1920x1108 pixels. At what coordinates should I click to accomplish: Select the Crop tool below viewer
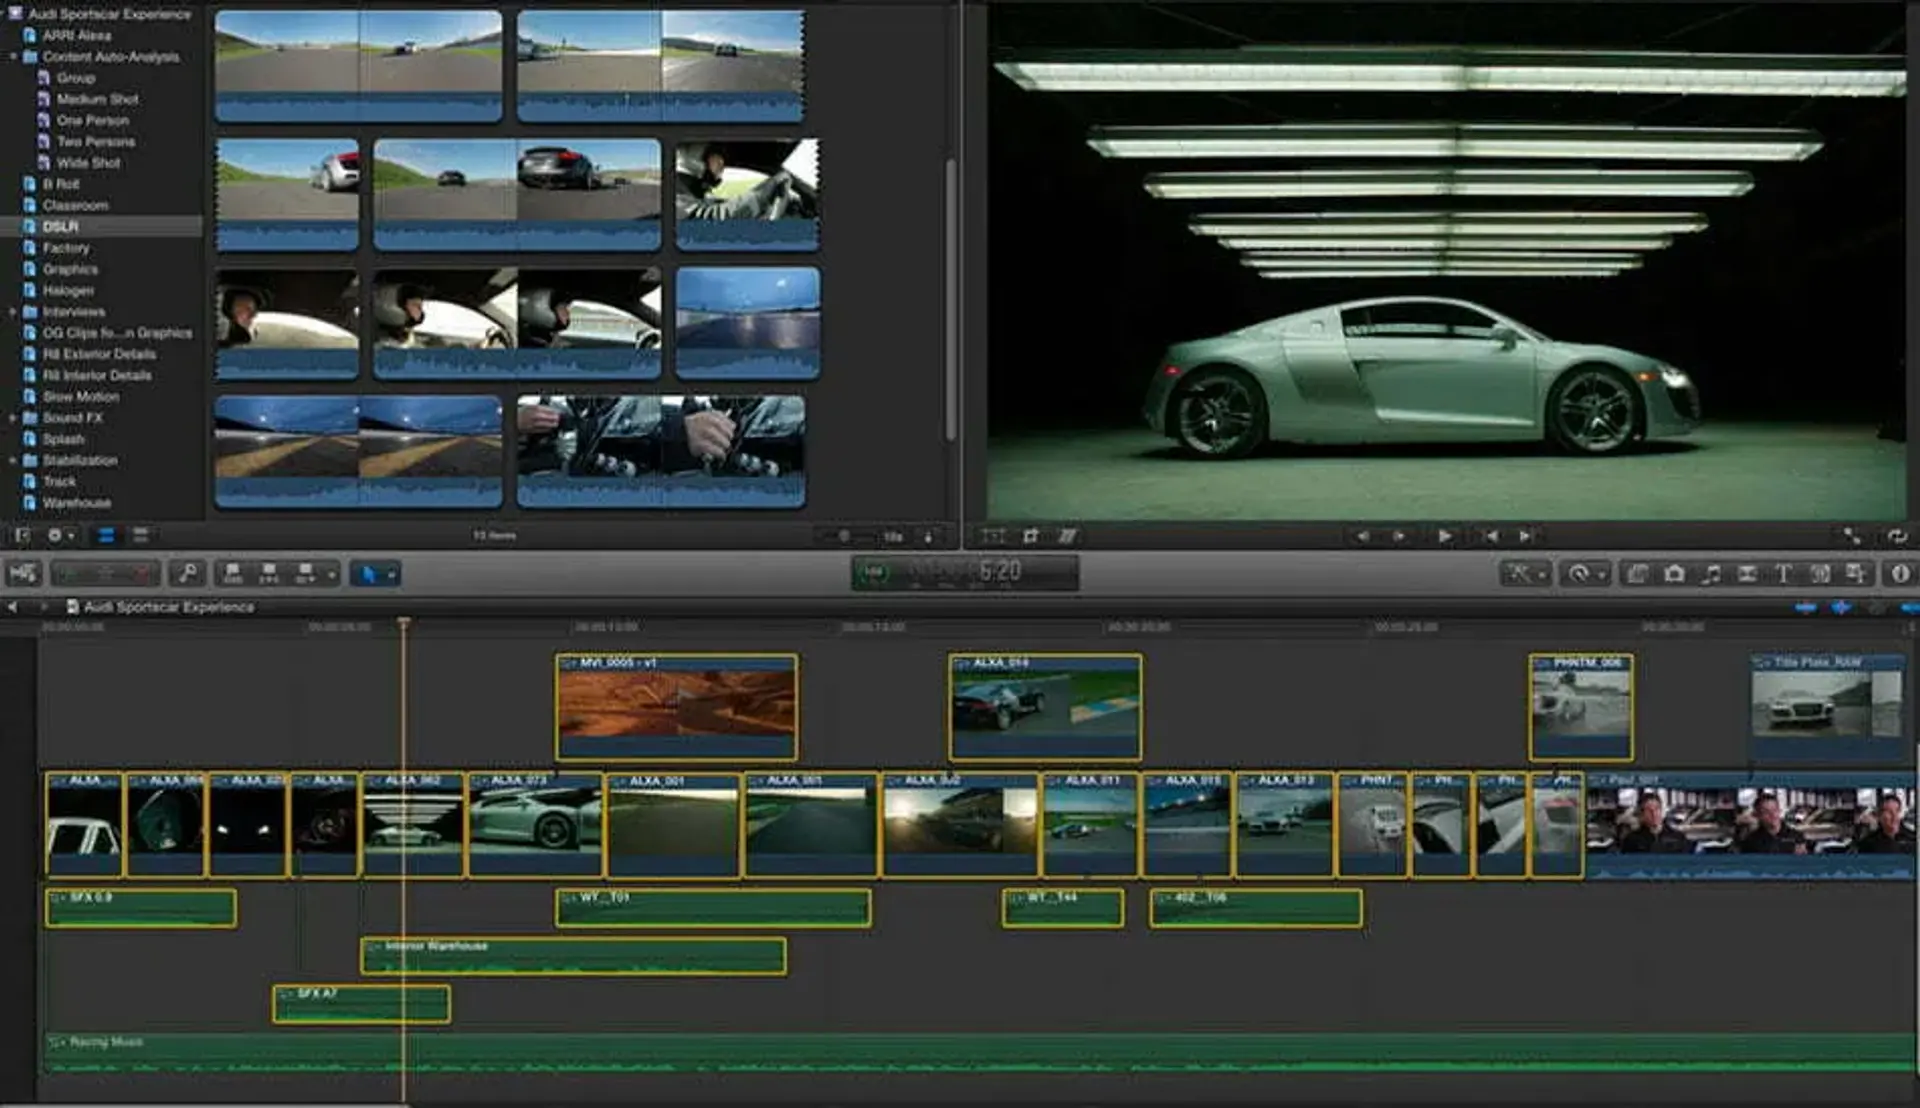pos(1030,536)
